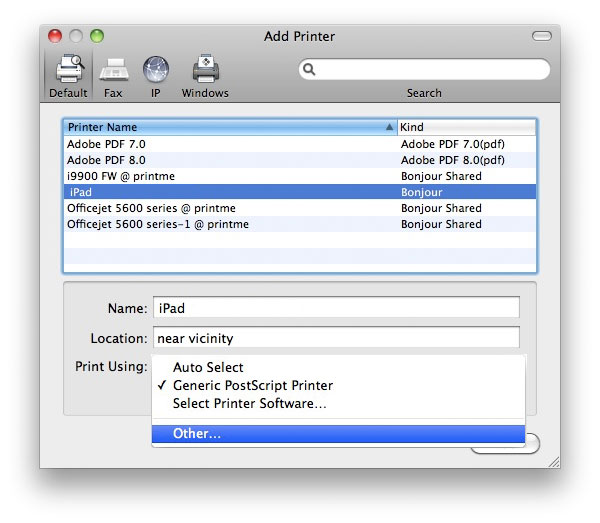Choose Select Printer Software… menu item
Viewport: 600px width, 523px height.
click(x=338, y=403)
